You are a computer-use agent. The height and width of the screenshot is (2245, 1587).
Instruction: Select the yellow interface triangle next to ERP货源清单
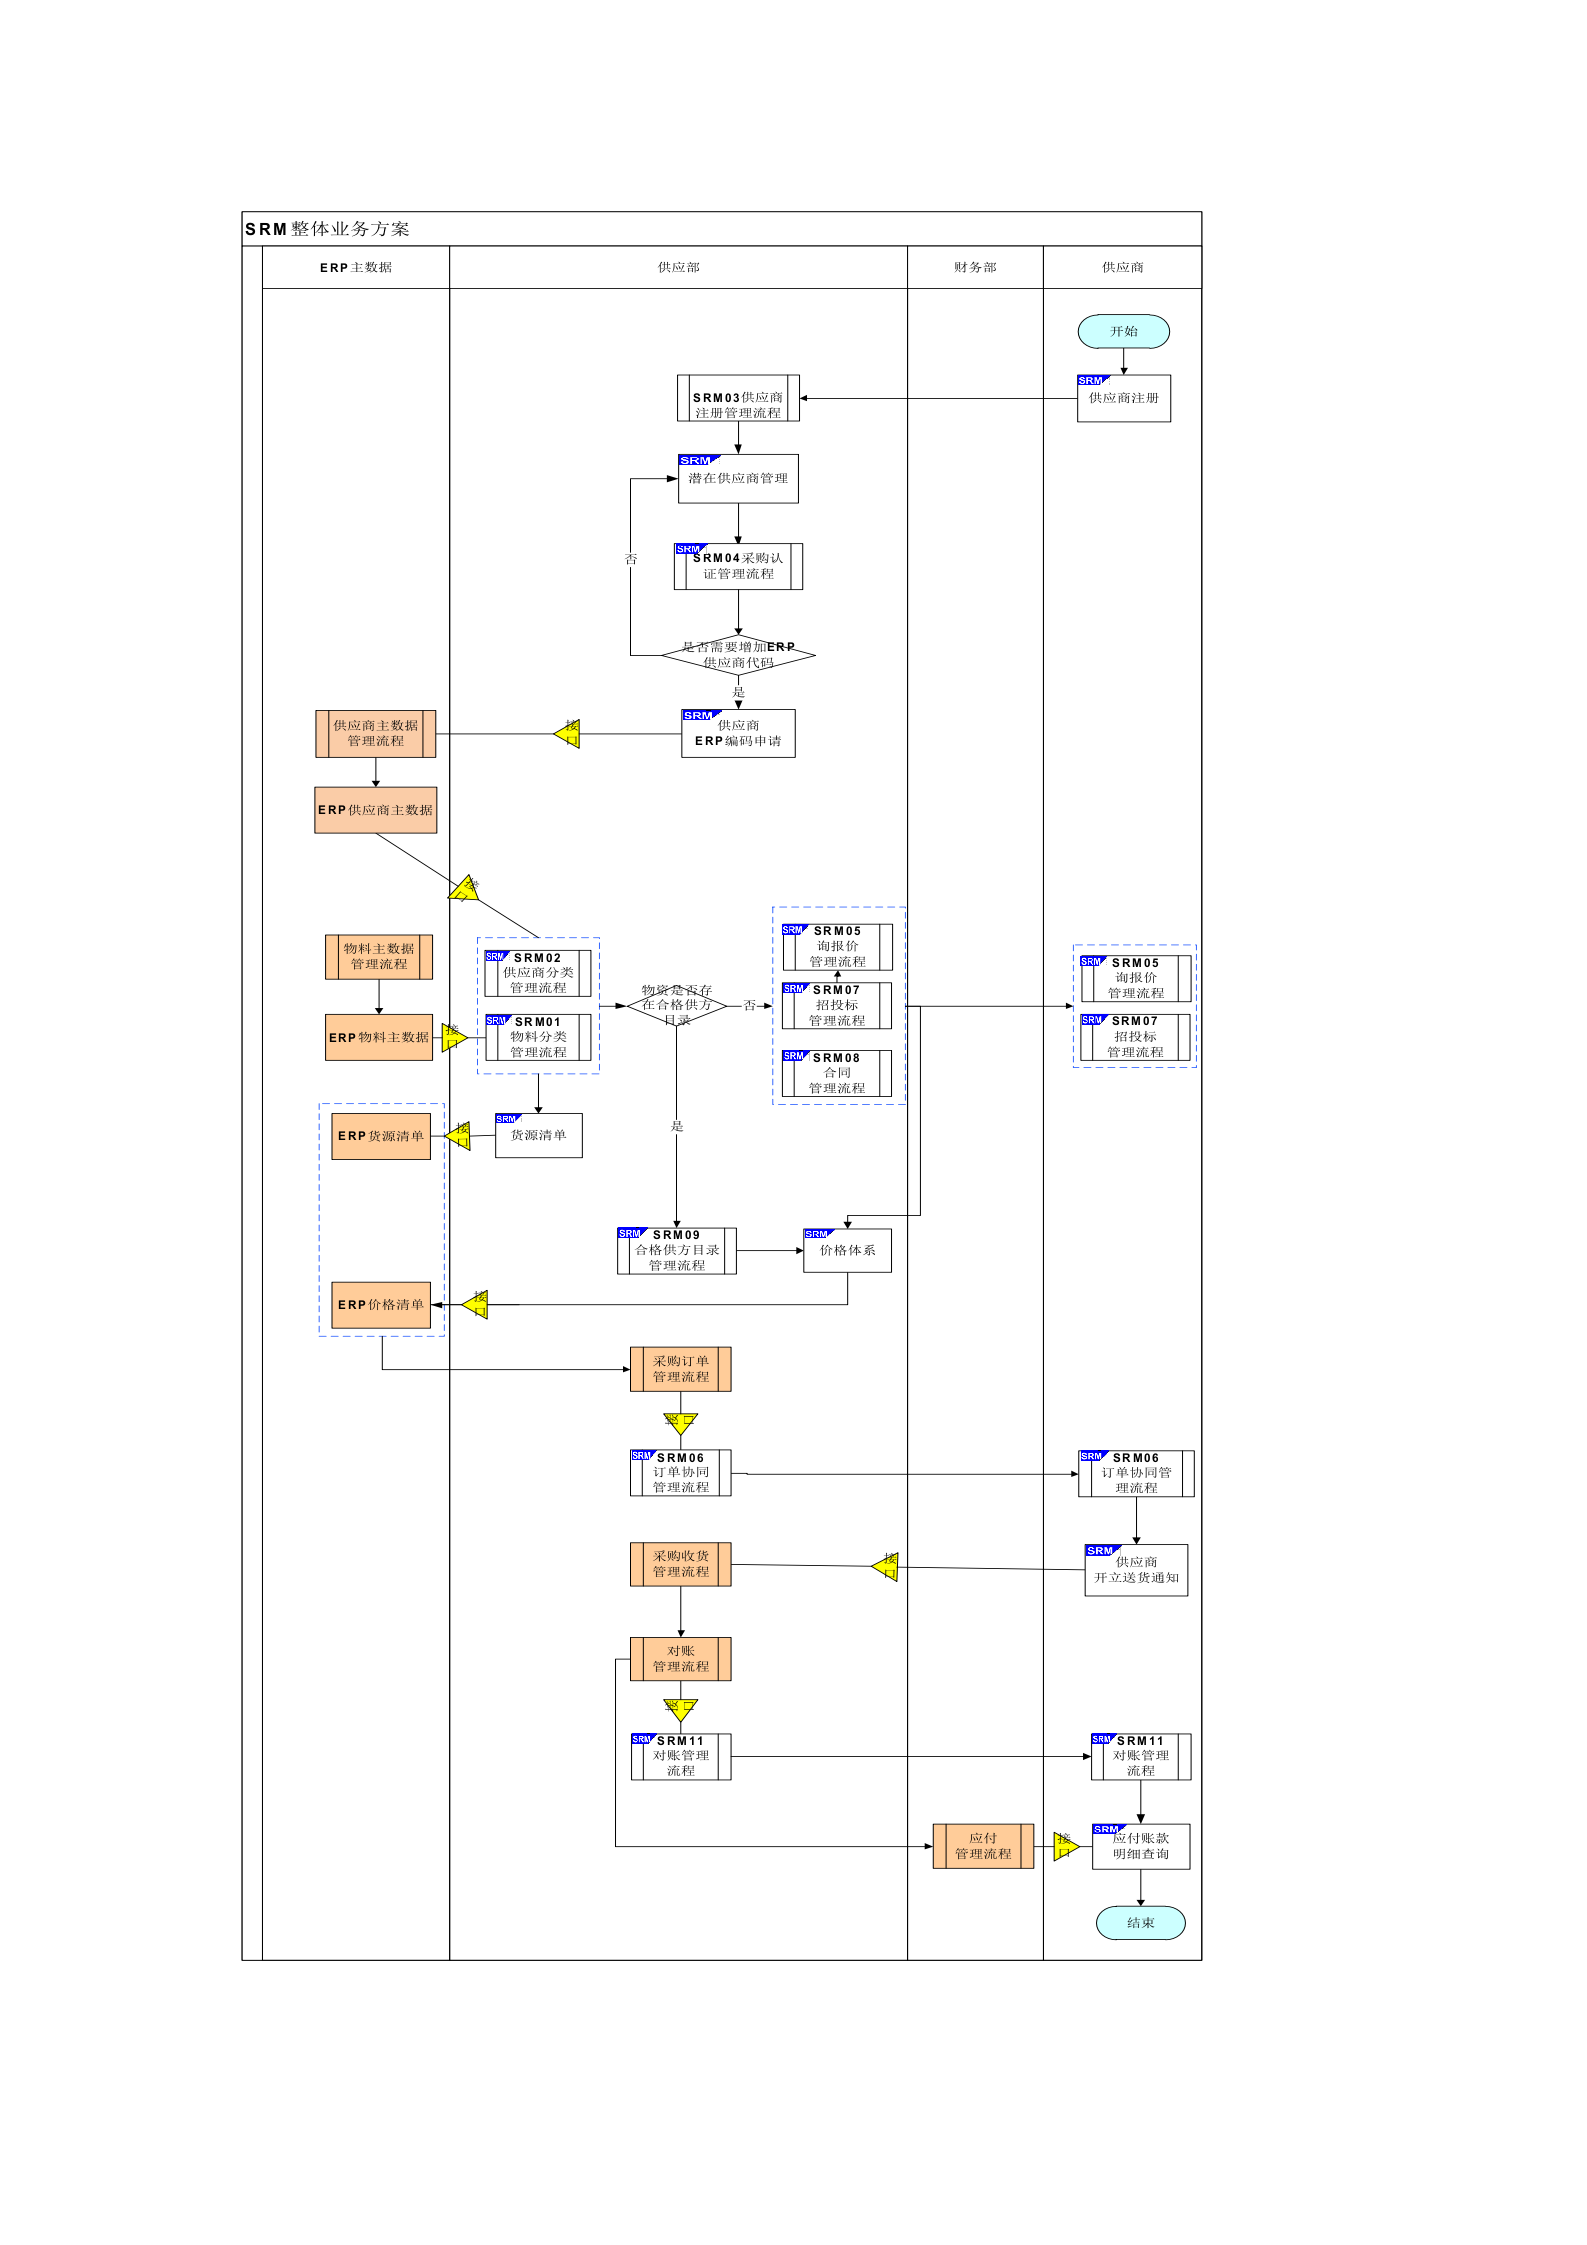point(459,1135)
